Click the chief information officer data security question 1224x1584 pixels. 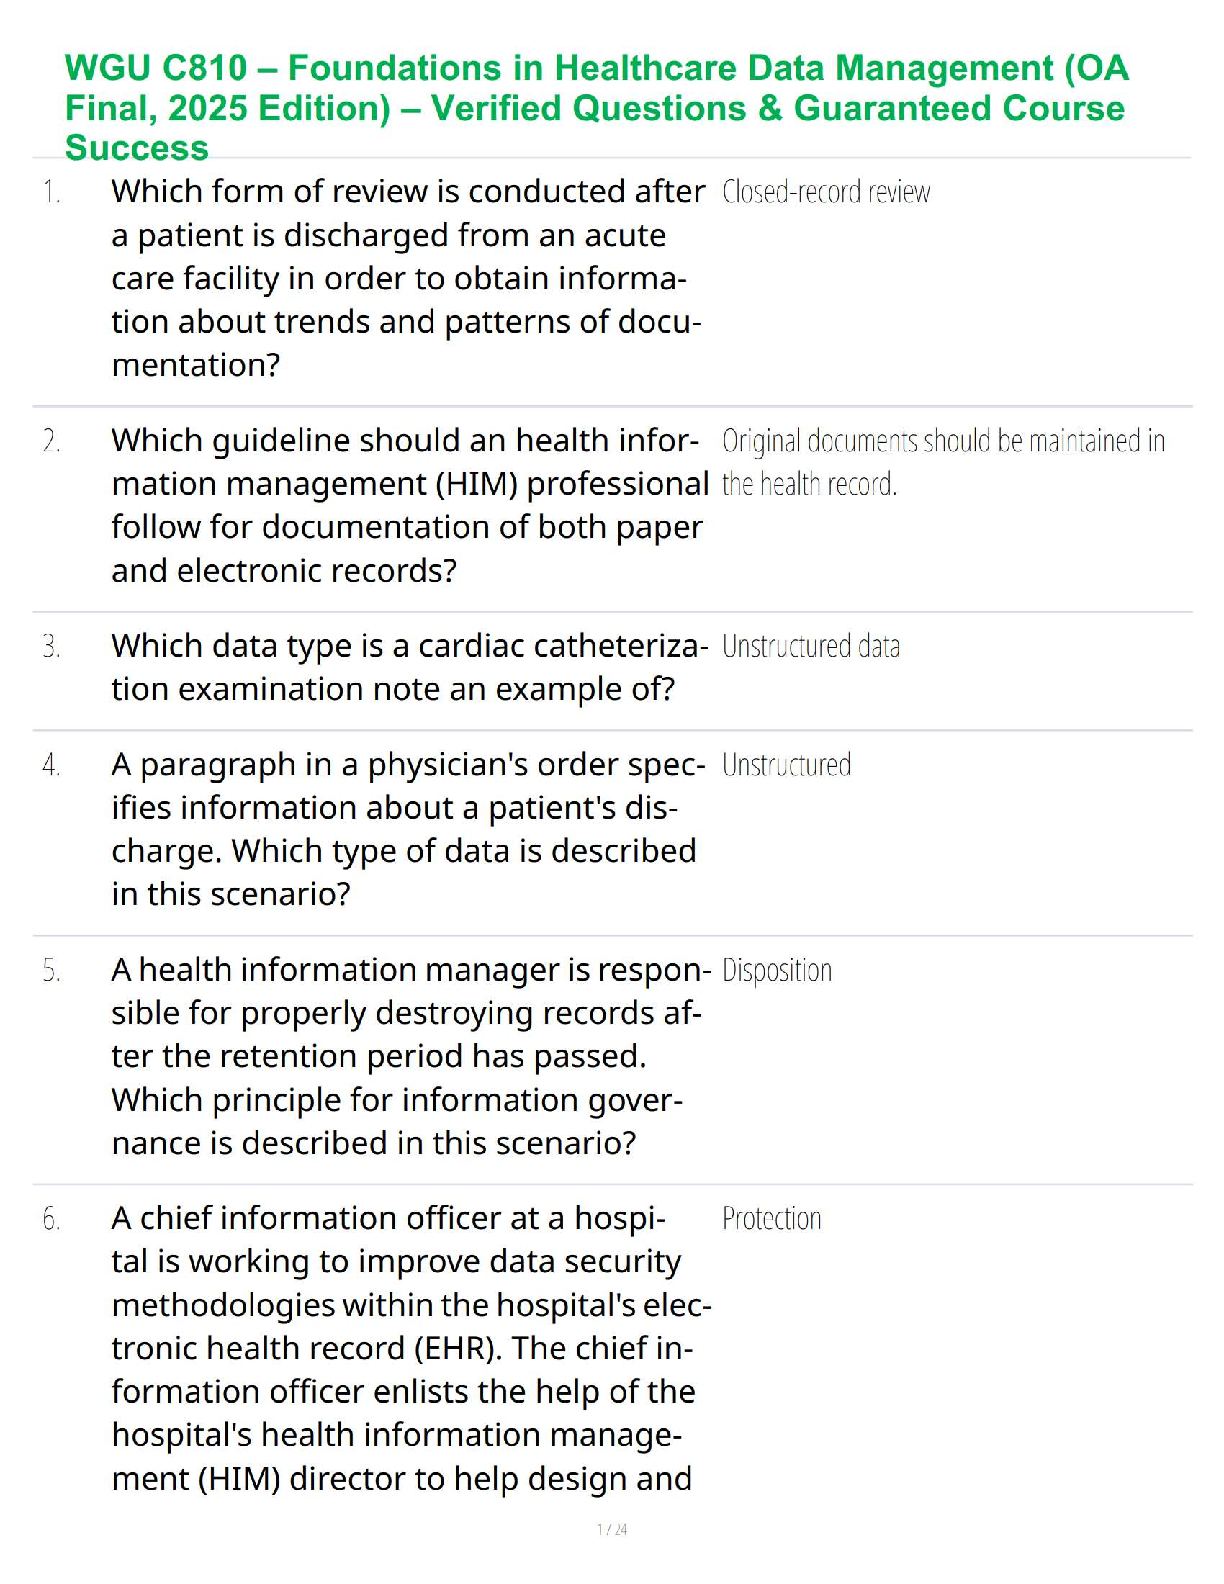pos(408,1347)
